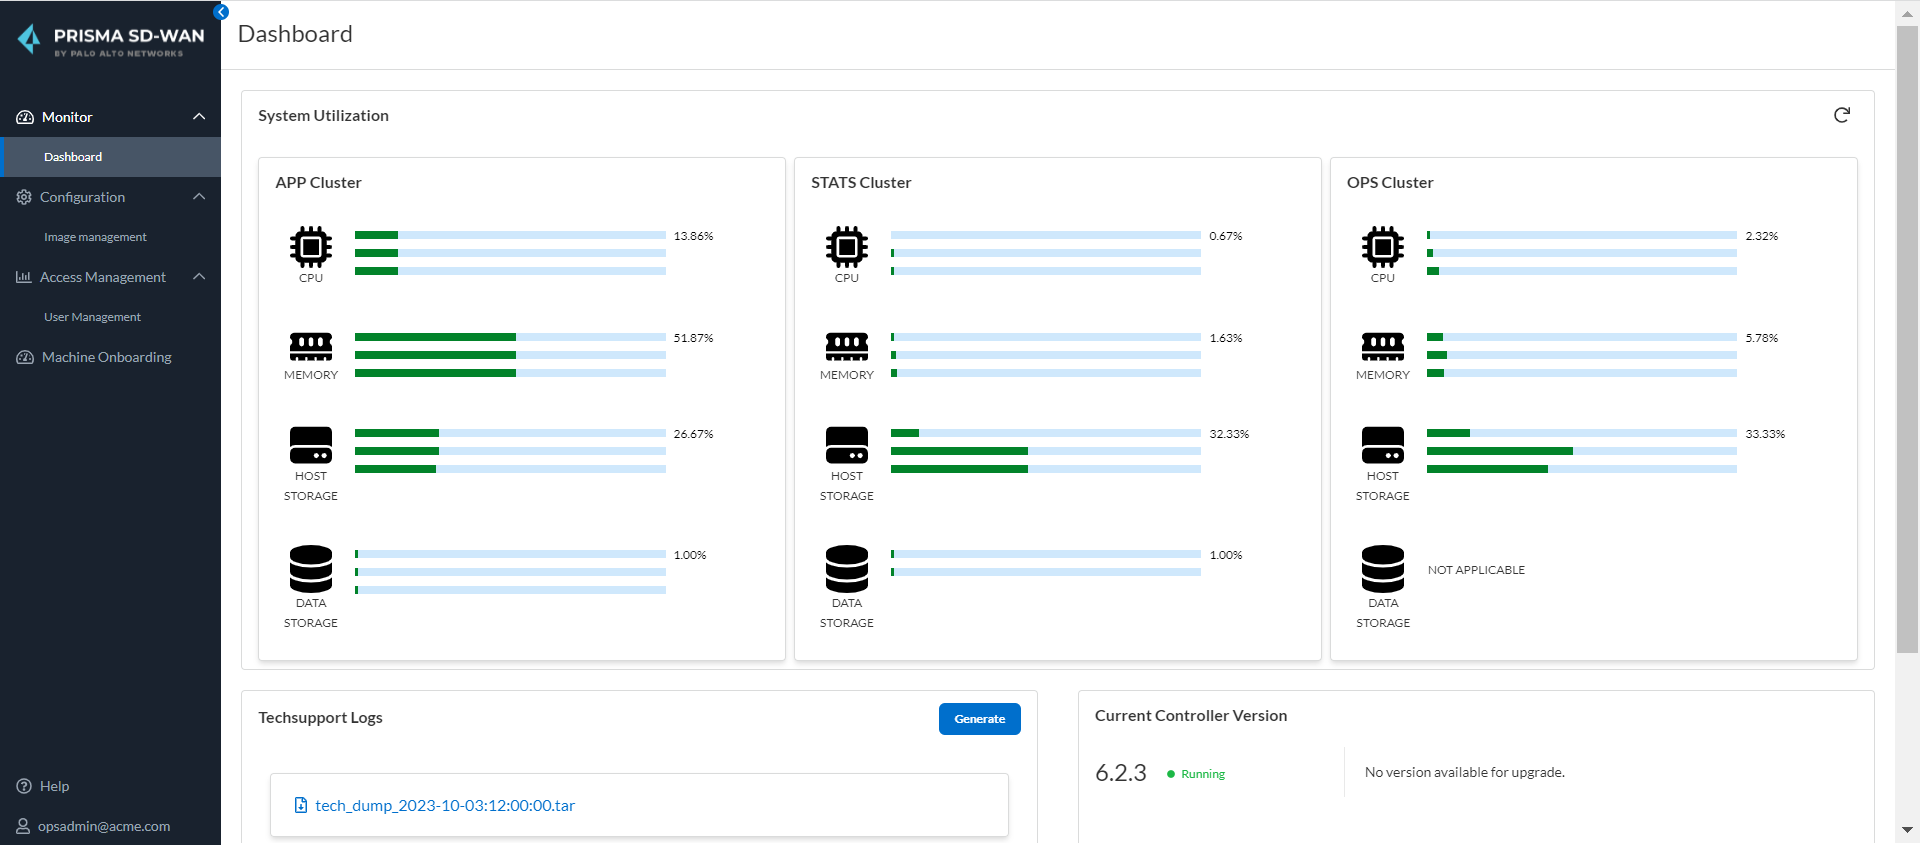1920x845 pixels.
Task: Click the System Utilization refresh icon
Action: [1841, 115]
